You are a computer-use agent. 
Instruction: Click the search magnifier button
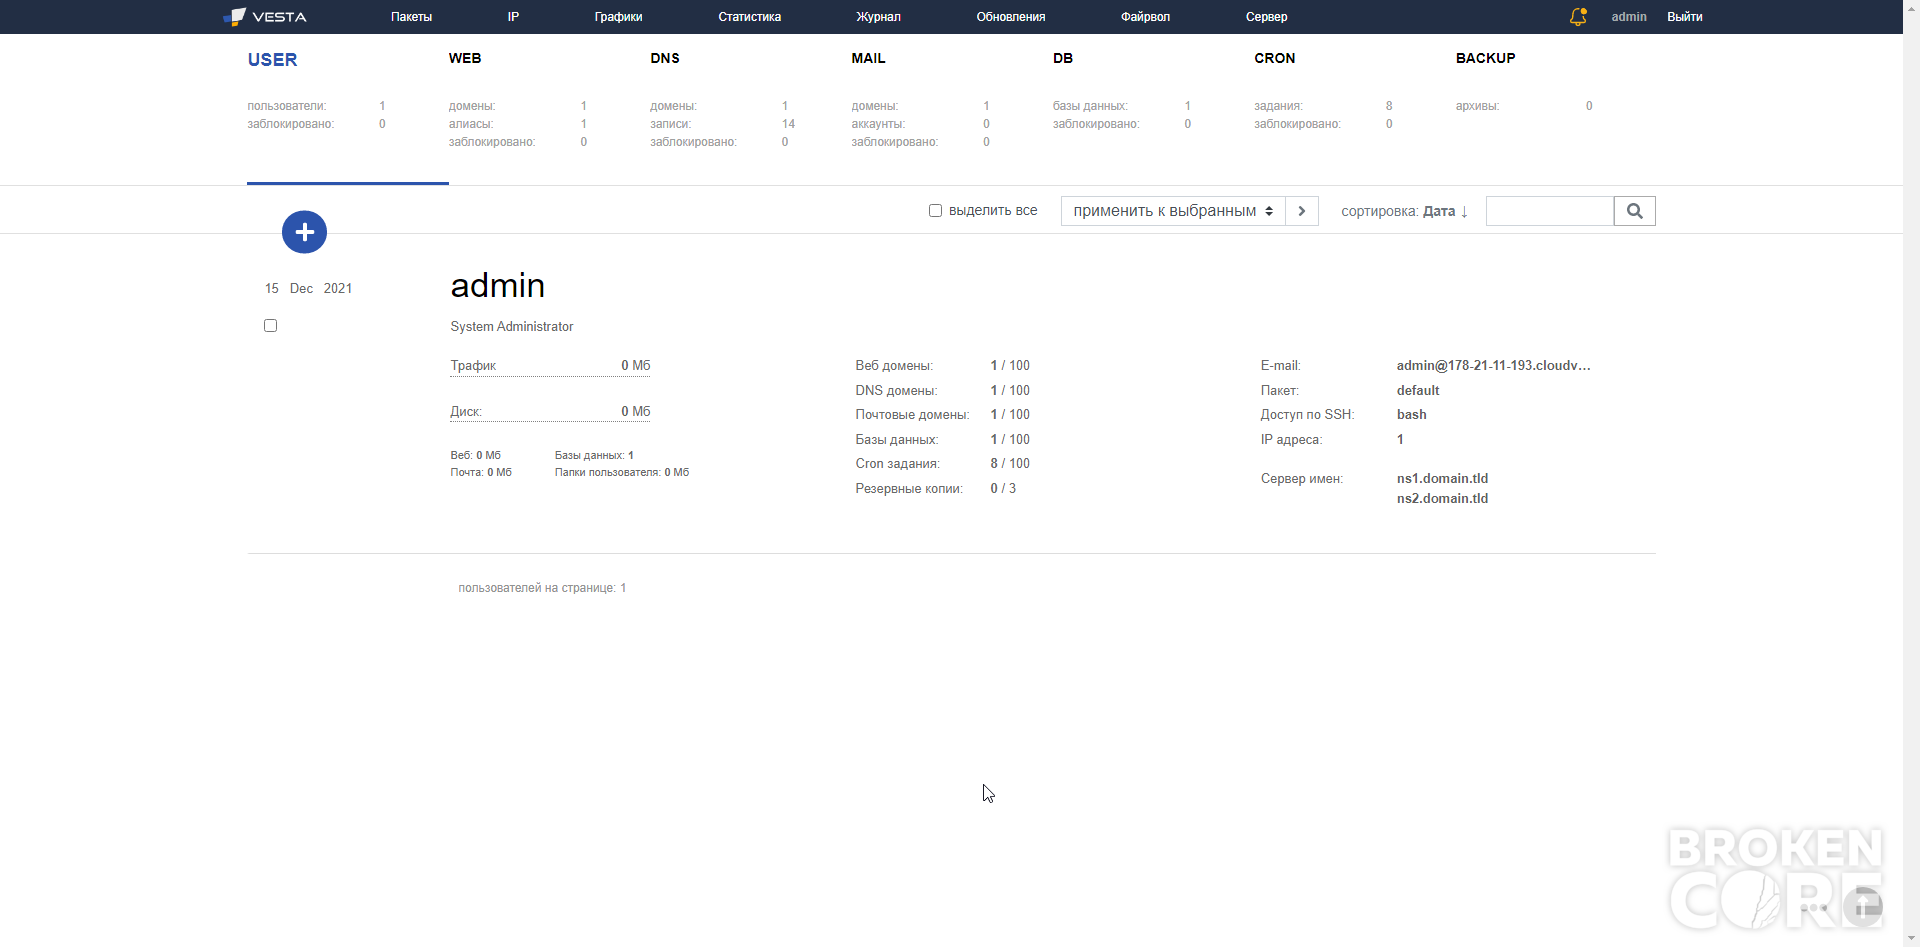click(1635, 211)
